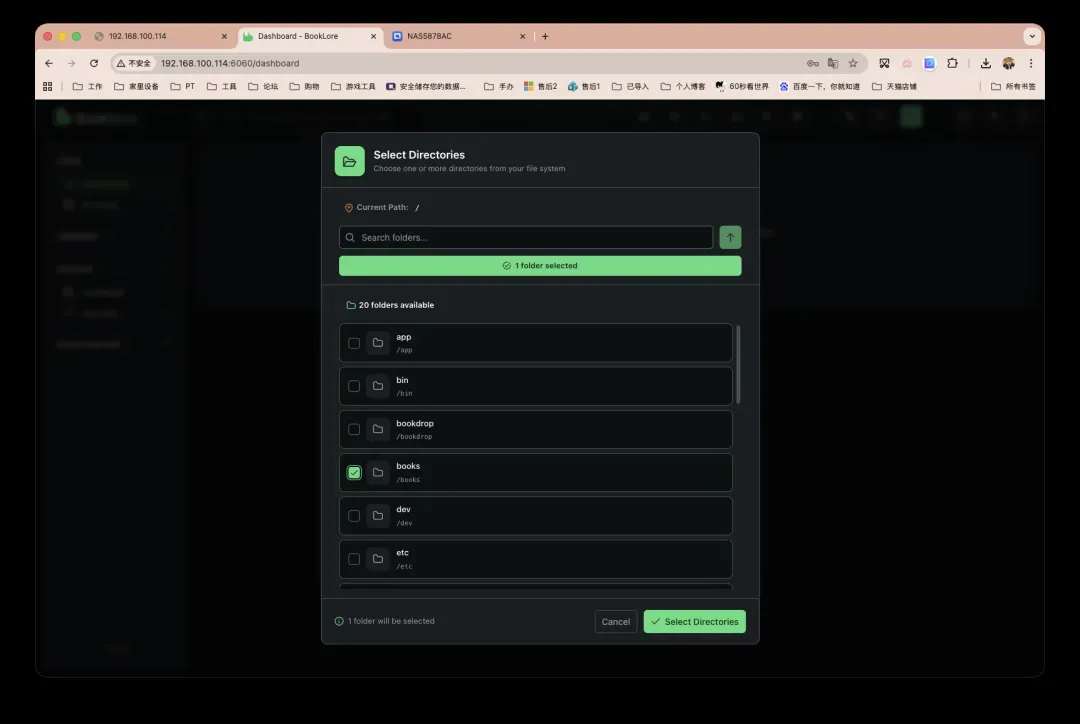Enable the dev folder checkbox
This screenshot has height=724, width=1080.
pos(354,516)
